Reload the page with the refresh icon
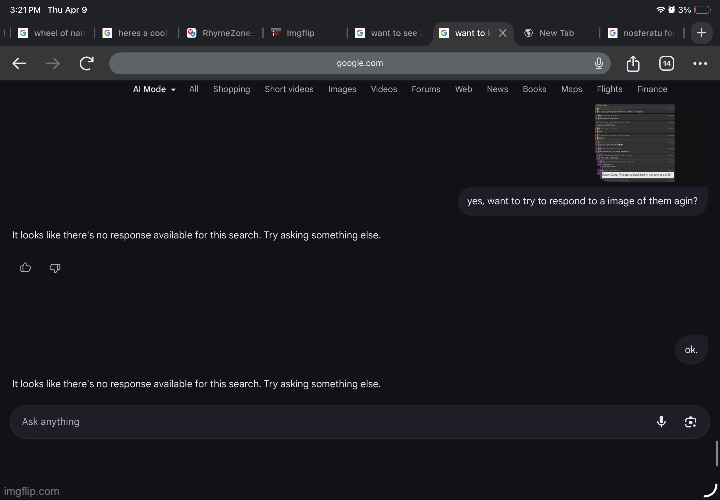The image size is (720, 500). pos(87,63)
